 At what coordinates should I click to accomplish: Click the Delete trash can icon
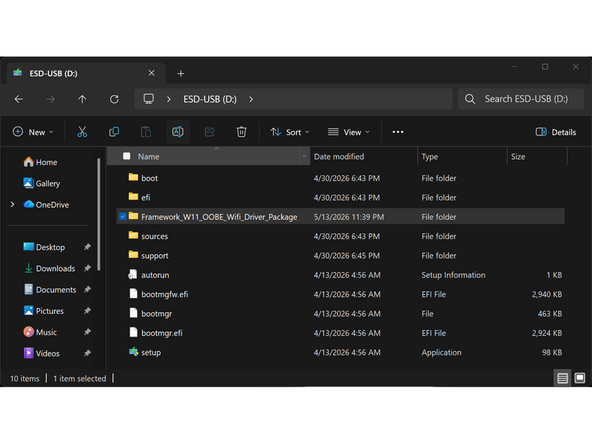pyautogui.click(x=241, y=132)
